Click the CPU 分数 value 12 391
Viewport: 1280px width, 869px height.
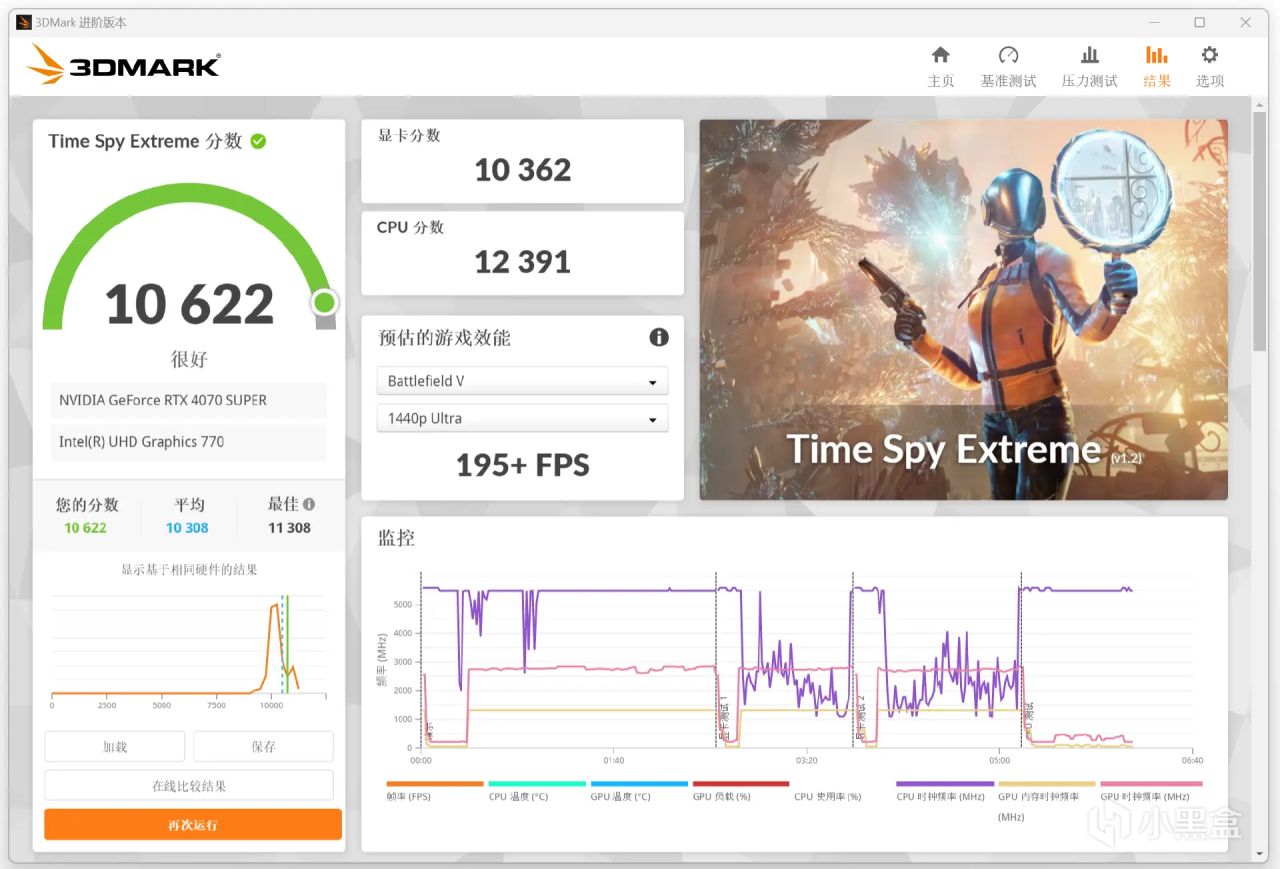pyautogui.click(x=523, y=262)
